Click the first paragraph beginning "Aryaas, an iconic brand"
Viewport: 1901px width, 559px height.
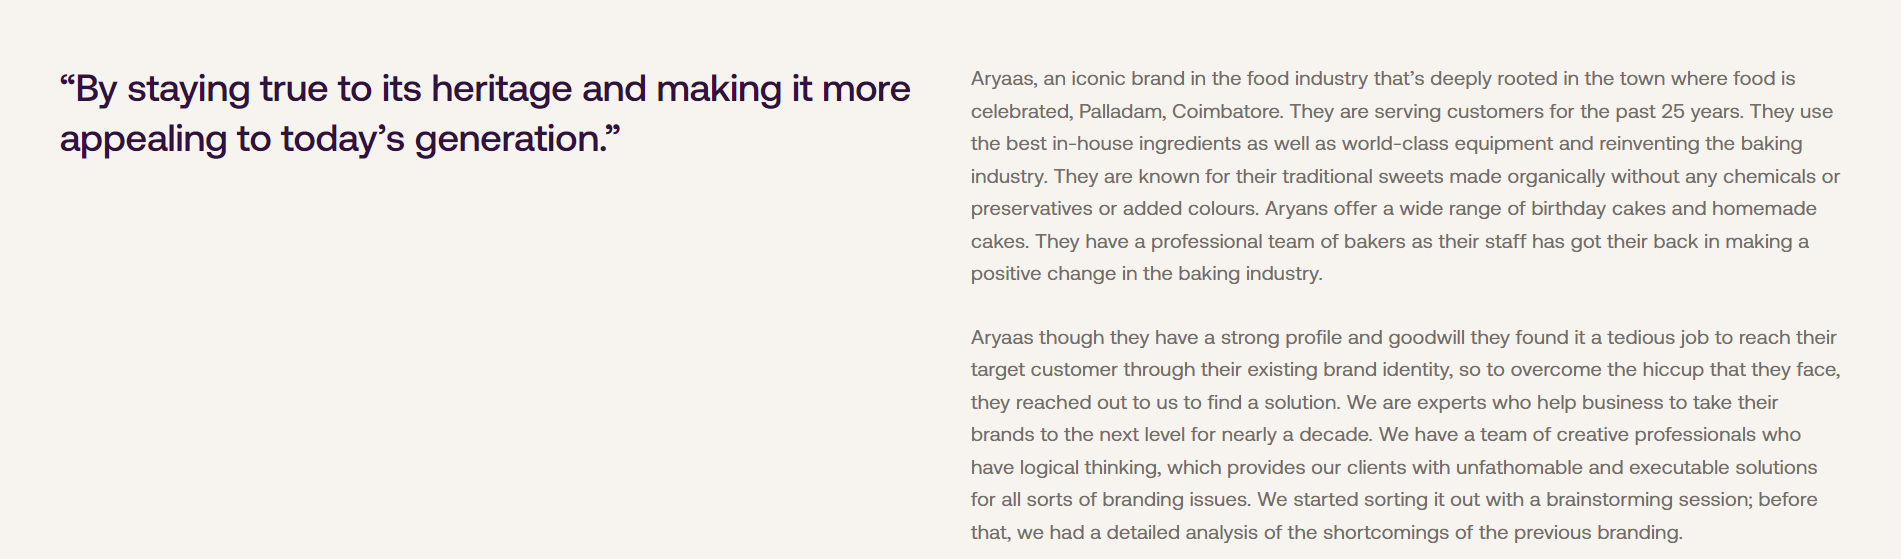[1405, 176]
